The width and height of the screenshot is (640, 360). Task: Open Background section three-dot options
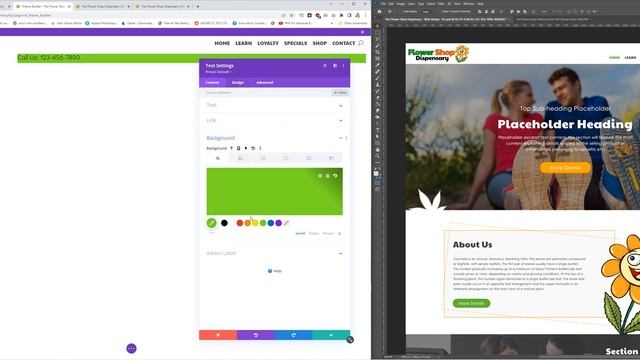(347, 138)
